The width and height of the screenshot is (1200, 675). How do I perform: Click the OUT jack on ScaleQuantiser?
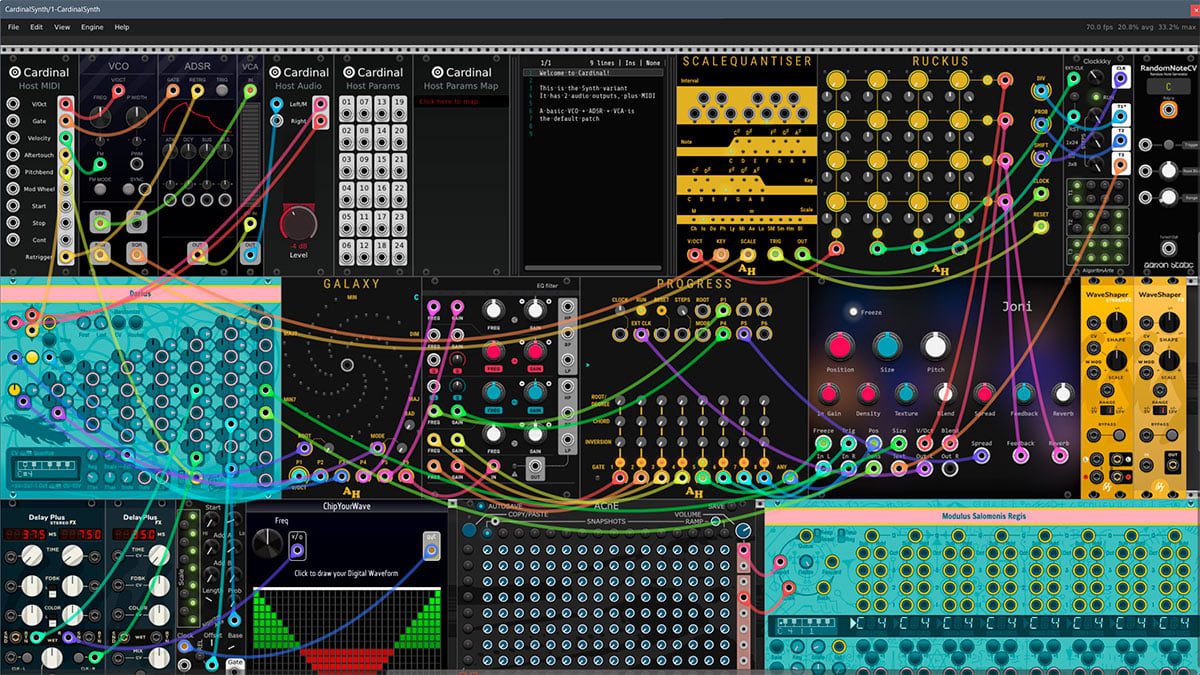coord(802,254)
